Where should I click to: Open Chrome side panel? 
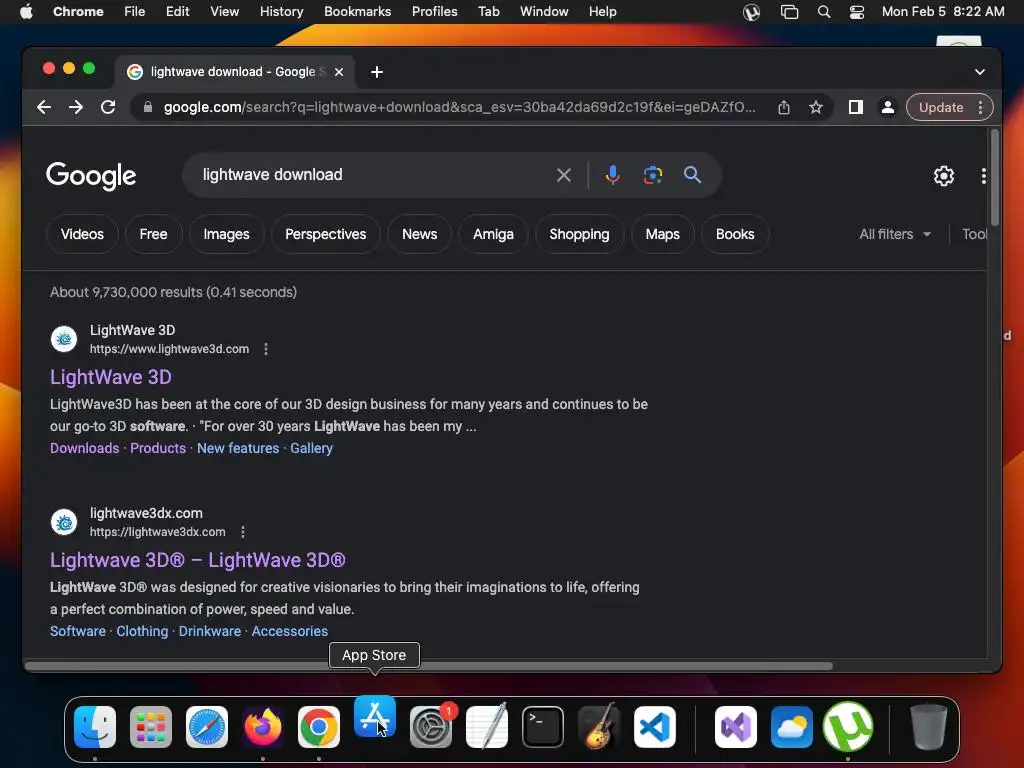tap(856, 107)
